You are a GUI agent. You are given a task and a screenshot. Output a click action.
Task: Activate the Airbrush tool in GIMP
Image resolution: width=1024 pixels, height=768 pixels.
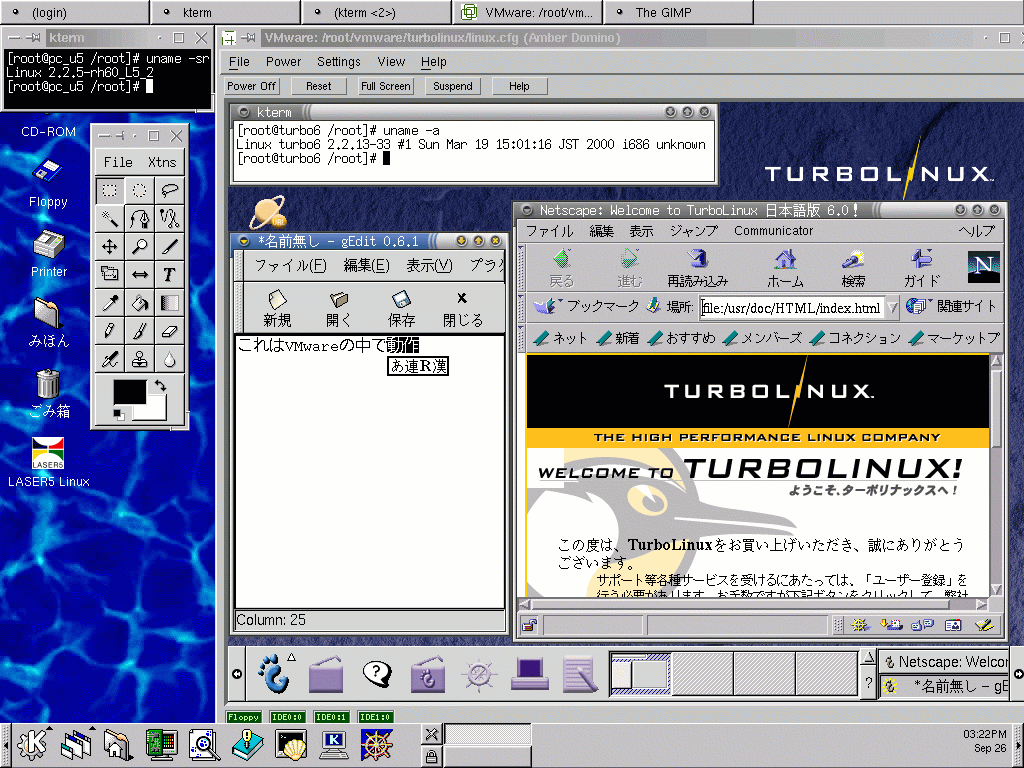pyautogui.click(x=109, y=359)
